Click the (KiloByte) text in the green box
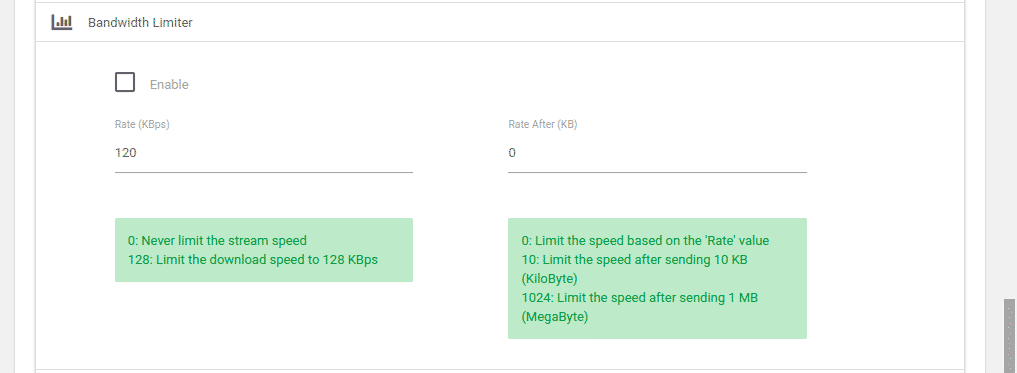1017x373 pixels. [x=549, y=279]
